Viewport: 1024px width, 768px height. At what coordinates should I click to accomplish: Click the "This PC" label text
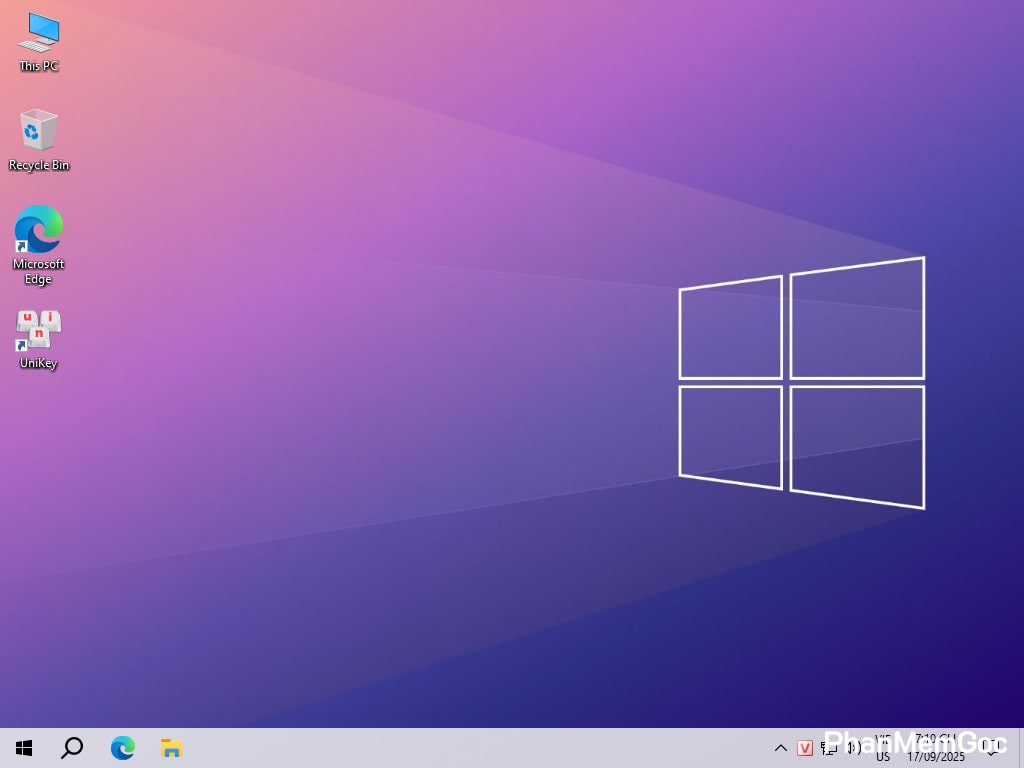(x=39, y=66)
